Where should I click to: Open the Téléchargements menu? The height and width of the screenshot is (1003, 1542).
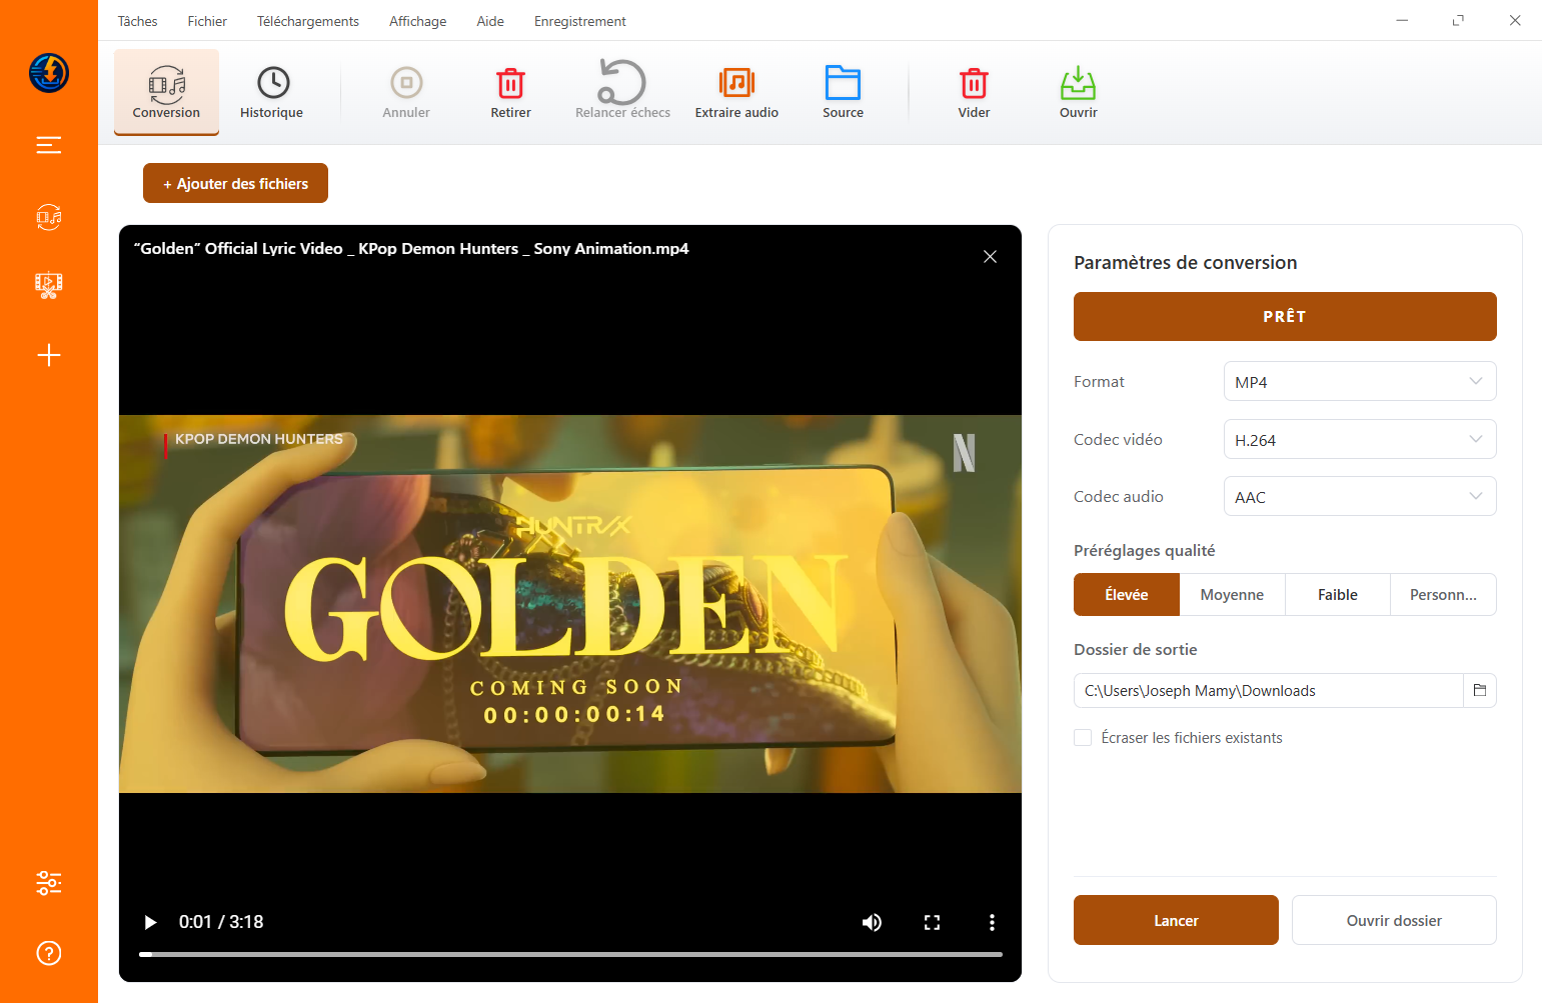tap(308, 21)
